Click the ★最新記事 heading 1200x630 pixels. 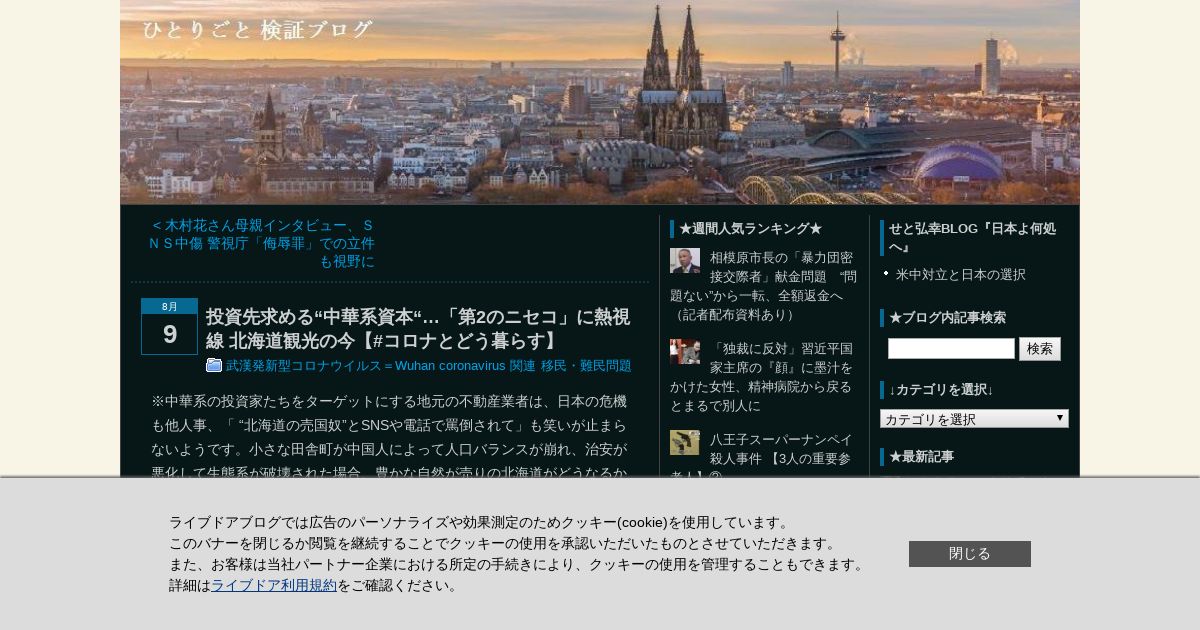921,457
